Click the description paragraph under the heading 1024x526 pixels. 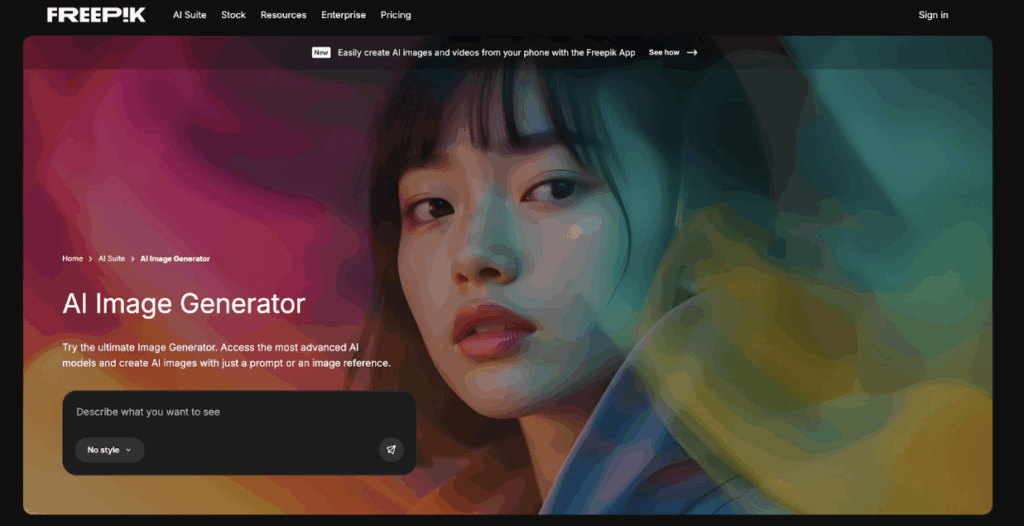226,355
